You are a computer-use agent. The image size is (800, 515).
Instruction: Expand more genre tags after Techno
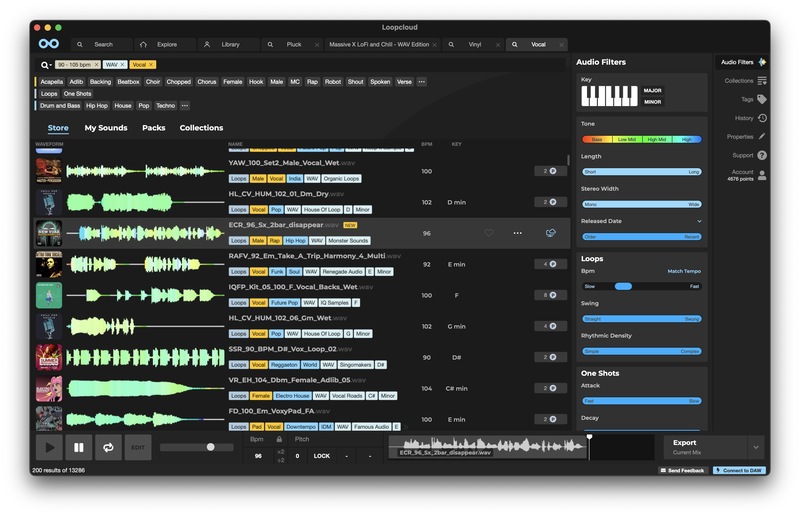184,105
